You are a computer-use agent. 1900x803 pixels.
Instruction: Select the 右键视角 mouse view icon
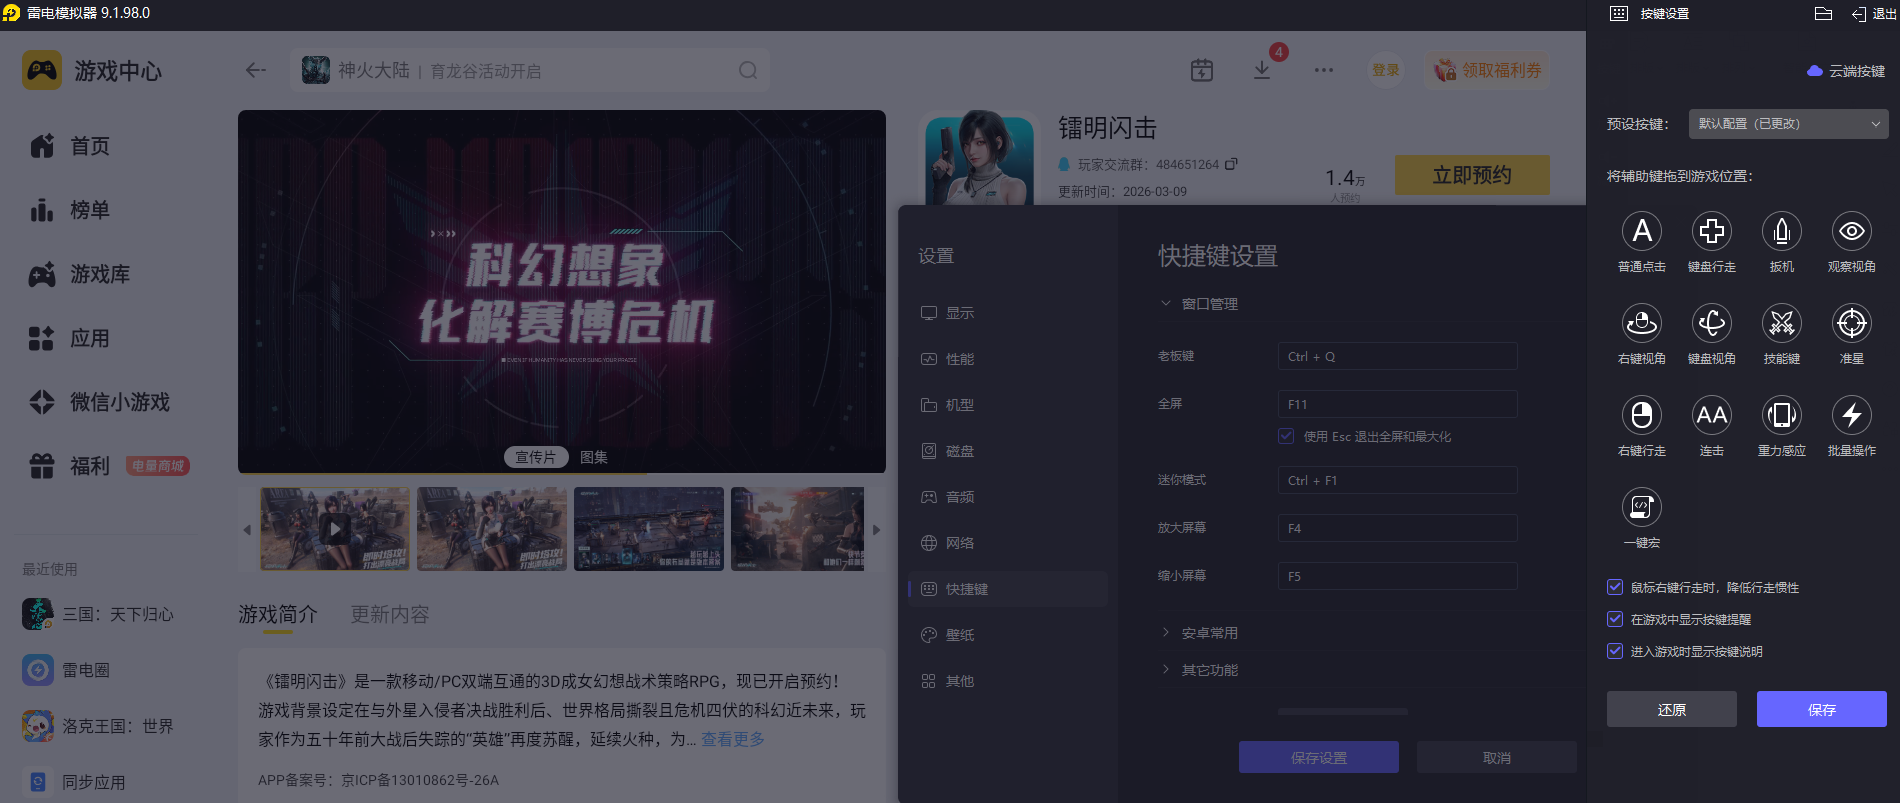1641,323
